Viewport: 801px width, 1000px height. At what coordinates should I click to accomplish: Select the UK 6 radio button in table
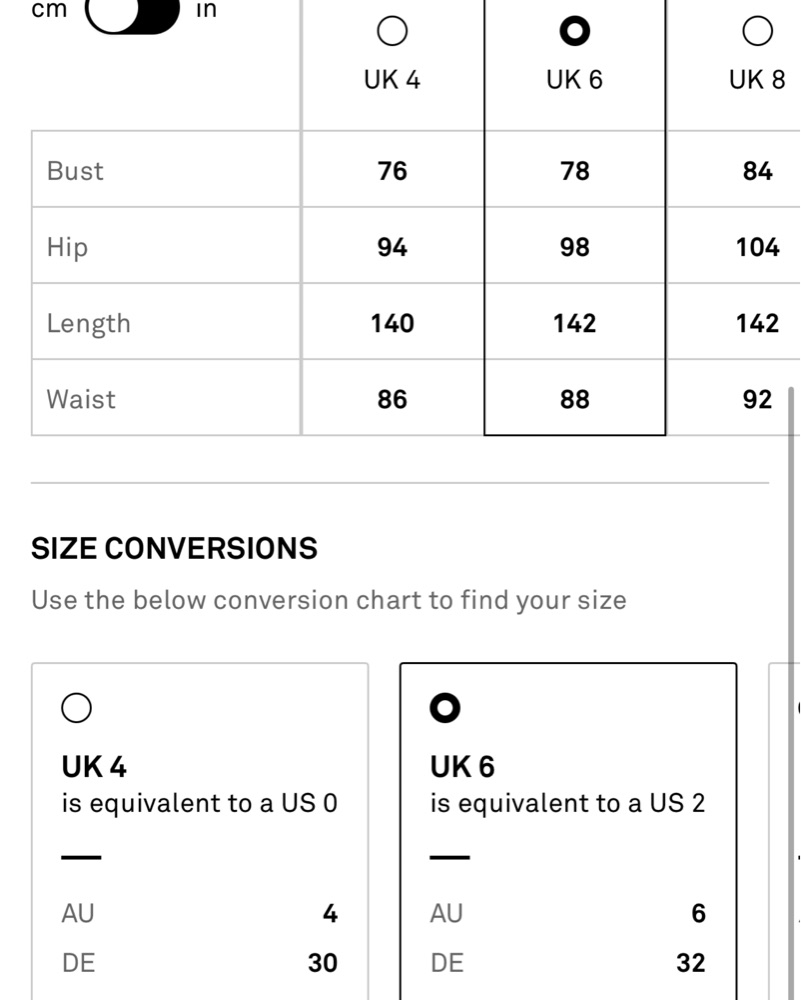click(x=575, y=31)
